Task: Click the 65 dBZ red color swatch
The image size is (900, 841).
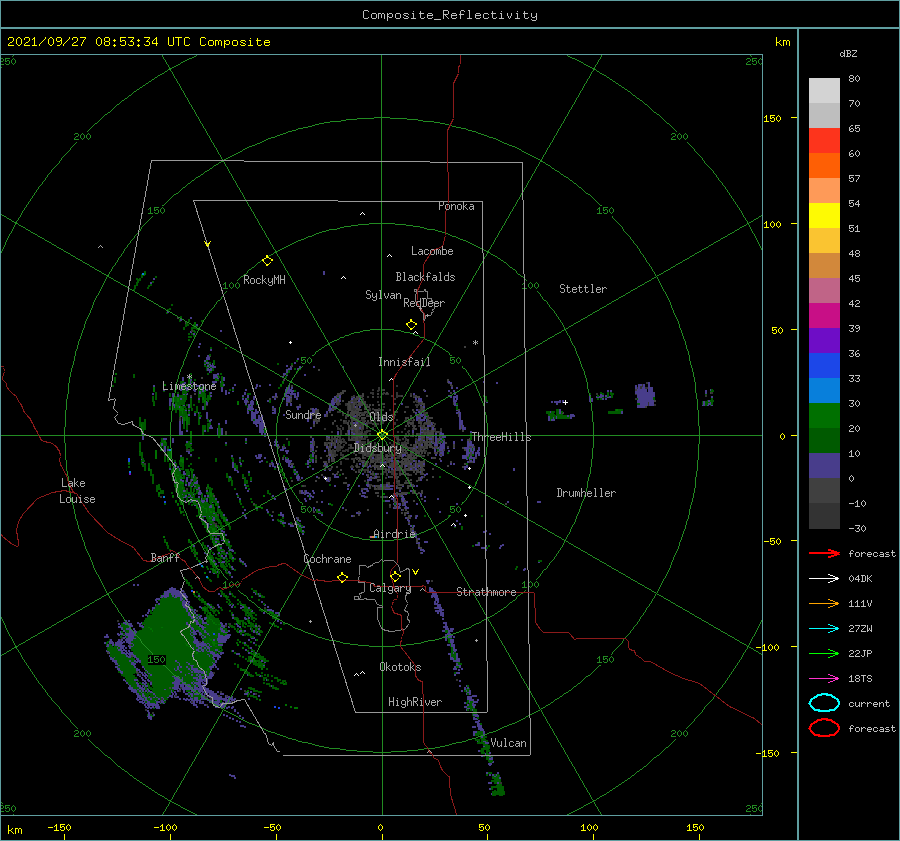Action: coord(824,141)
